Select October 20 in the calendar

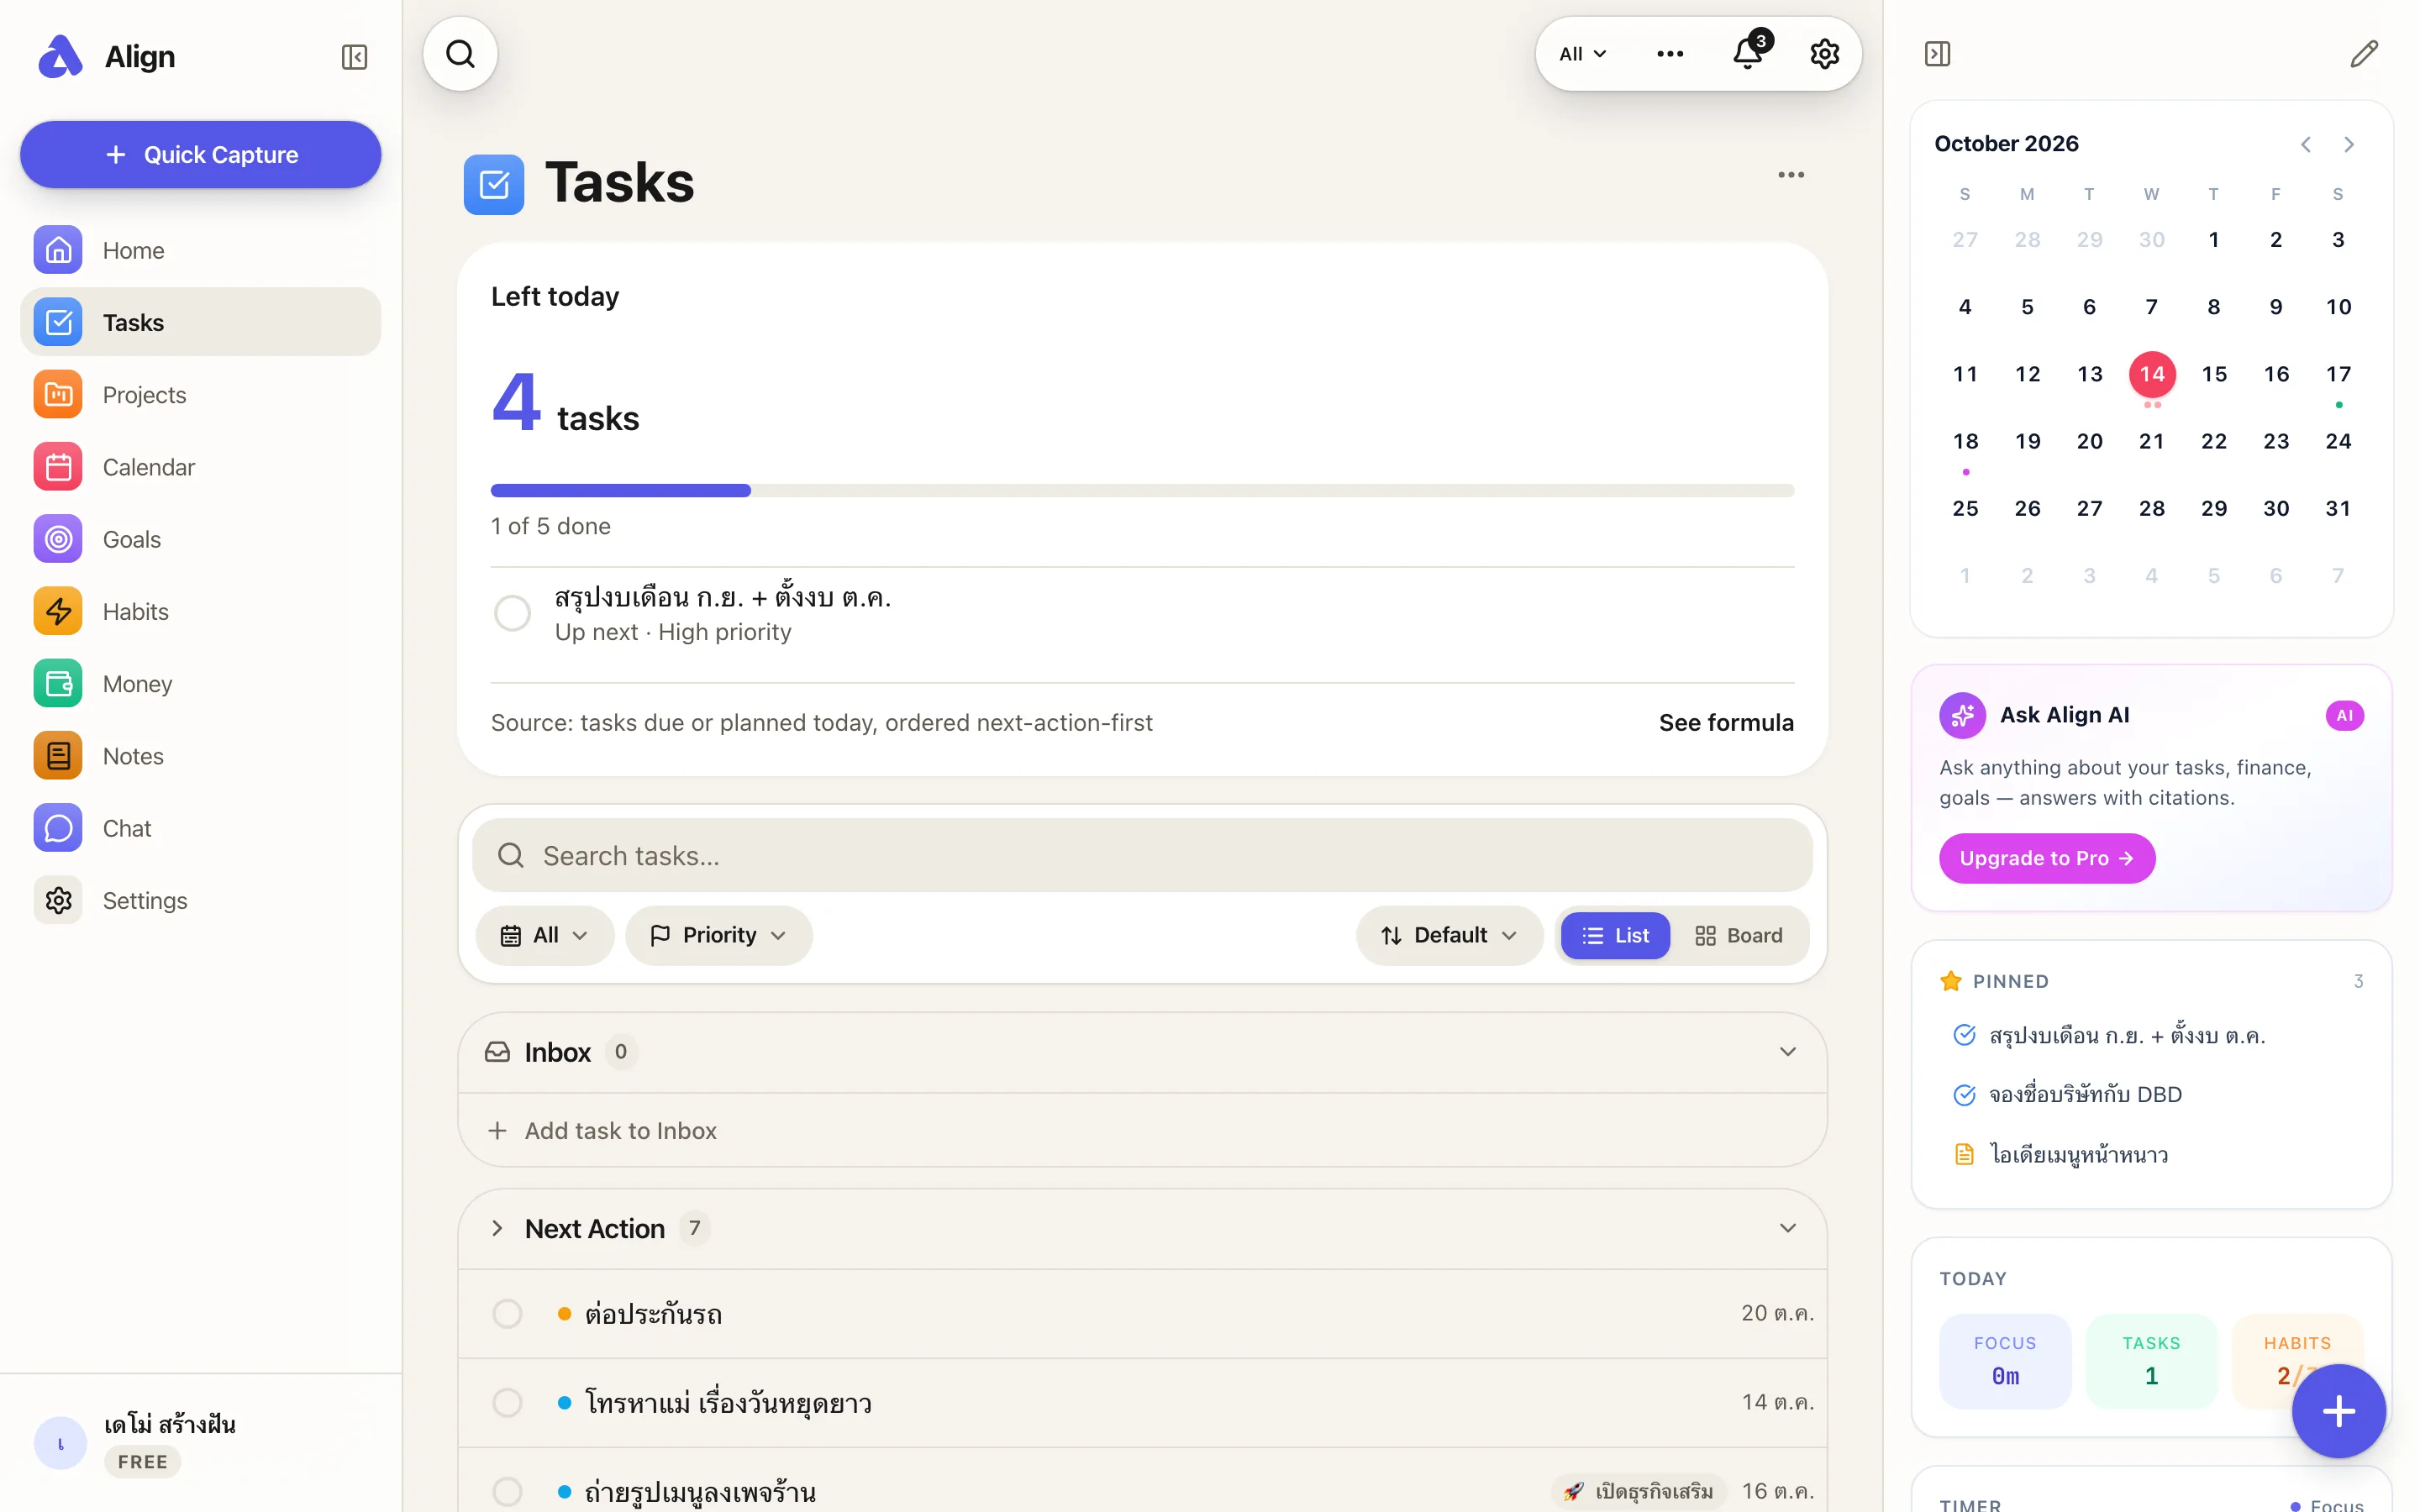pos(2089,441)
